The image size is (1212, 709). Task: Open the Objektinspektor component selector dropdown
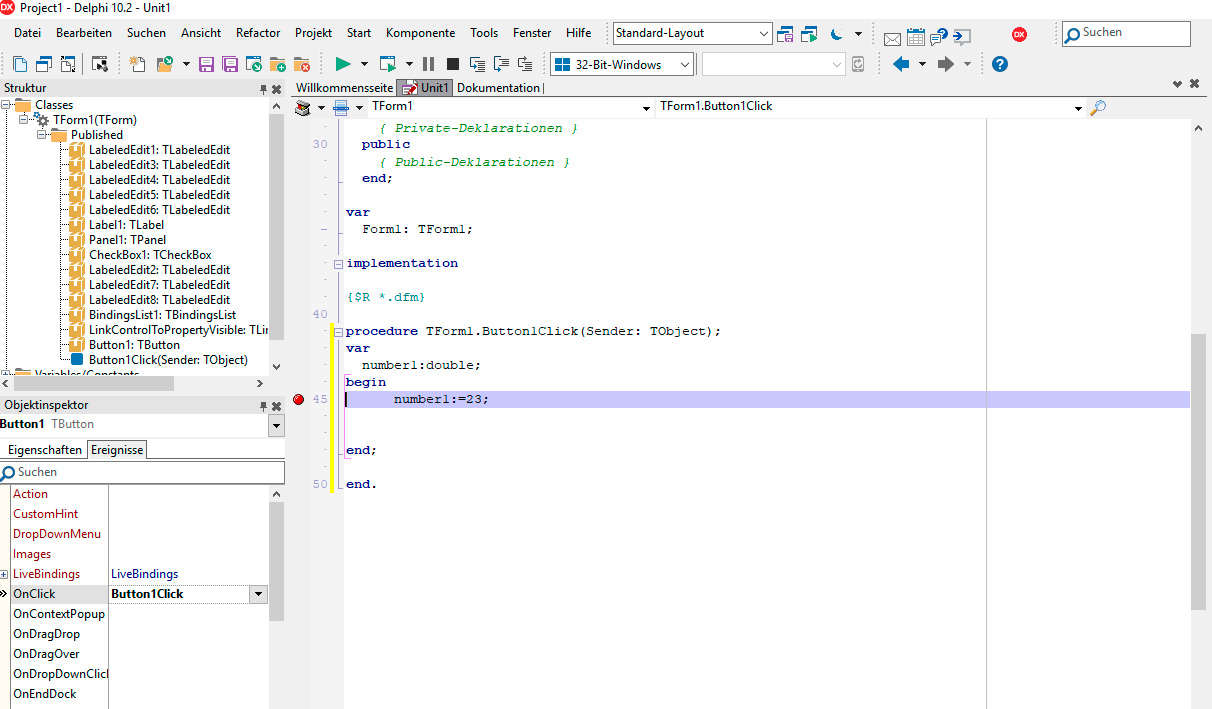coord(276,425)
